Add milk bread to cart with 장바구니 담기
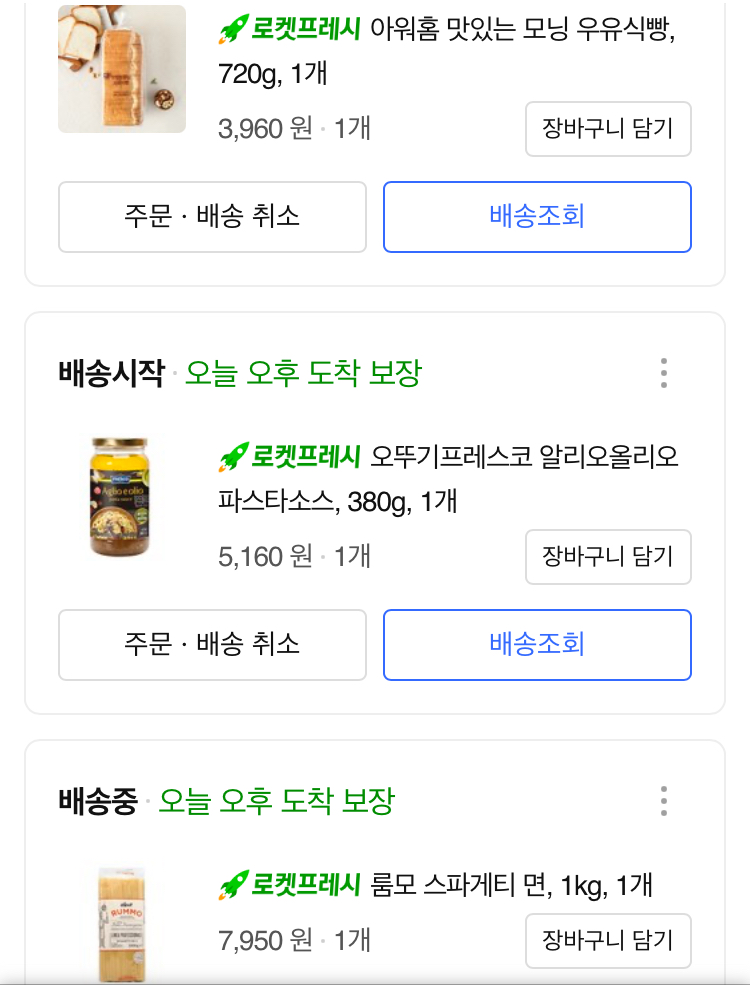Image resolution: width=750 pixels, height=985 pixels. pos(608,129)
